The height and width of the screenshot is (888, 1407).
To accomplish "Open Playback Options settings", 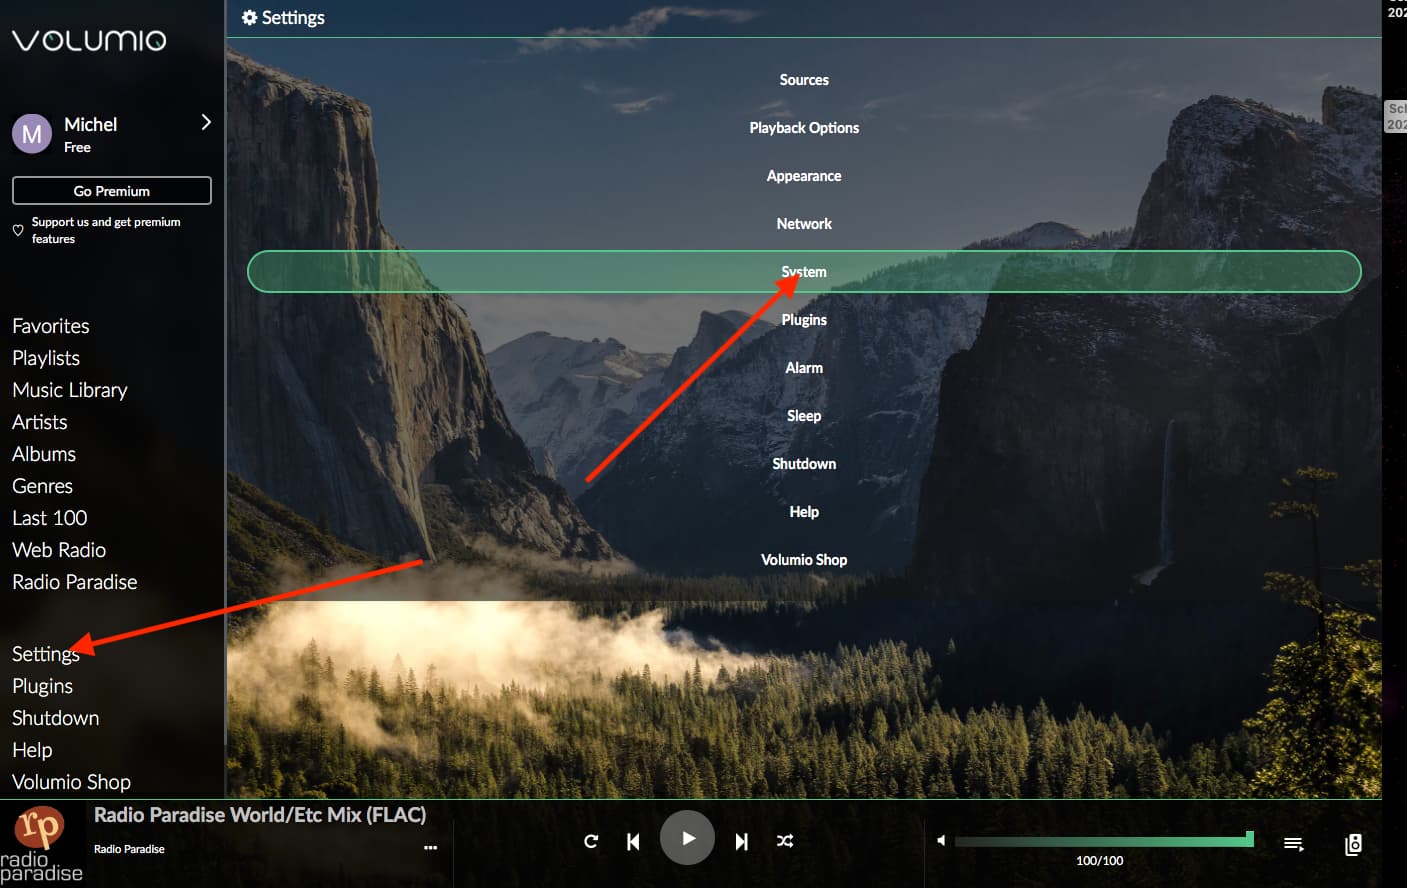I will [x=804, y=128].
